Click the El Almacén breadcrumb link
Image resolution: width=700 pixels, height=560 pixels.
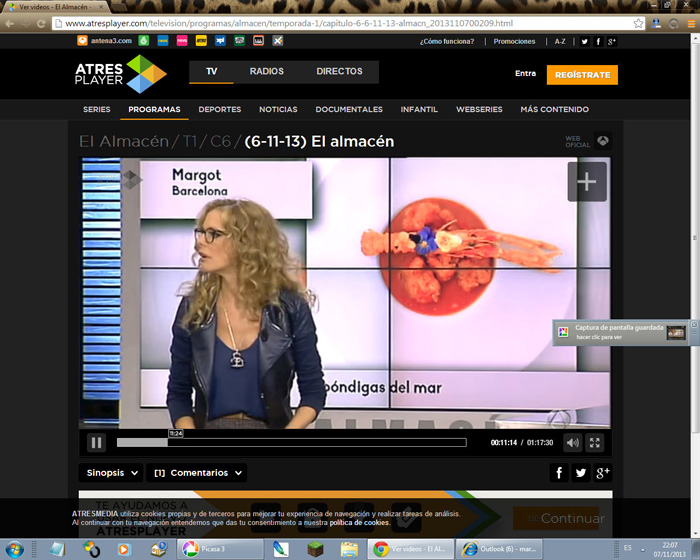[x=124, y=142]
